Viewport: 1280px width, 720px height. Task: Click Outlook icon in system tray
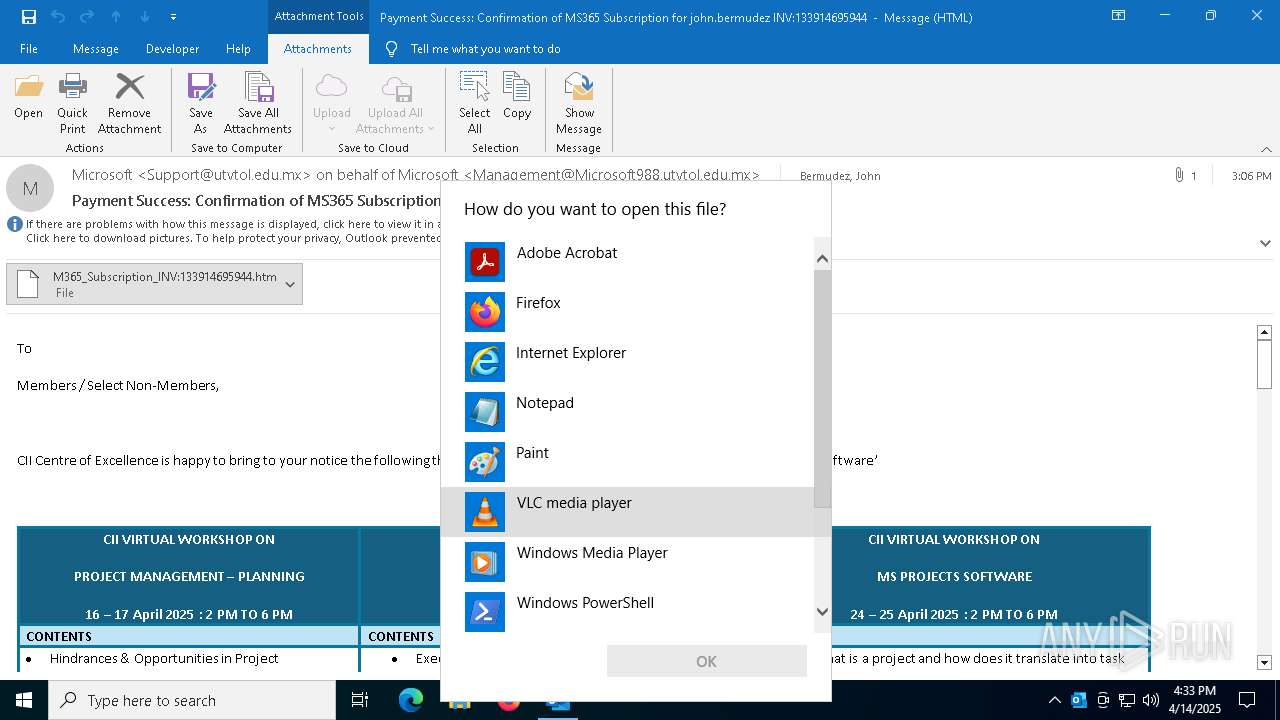[1078, 700]
